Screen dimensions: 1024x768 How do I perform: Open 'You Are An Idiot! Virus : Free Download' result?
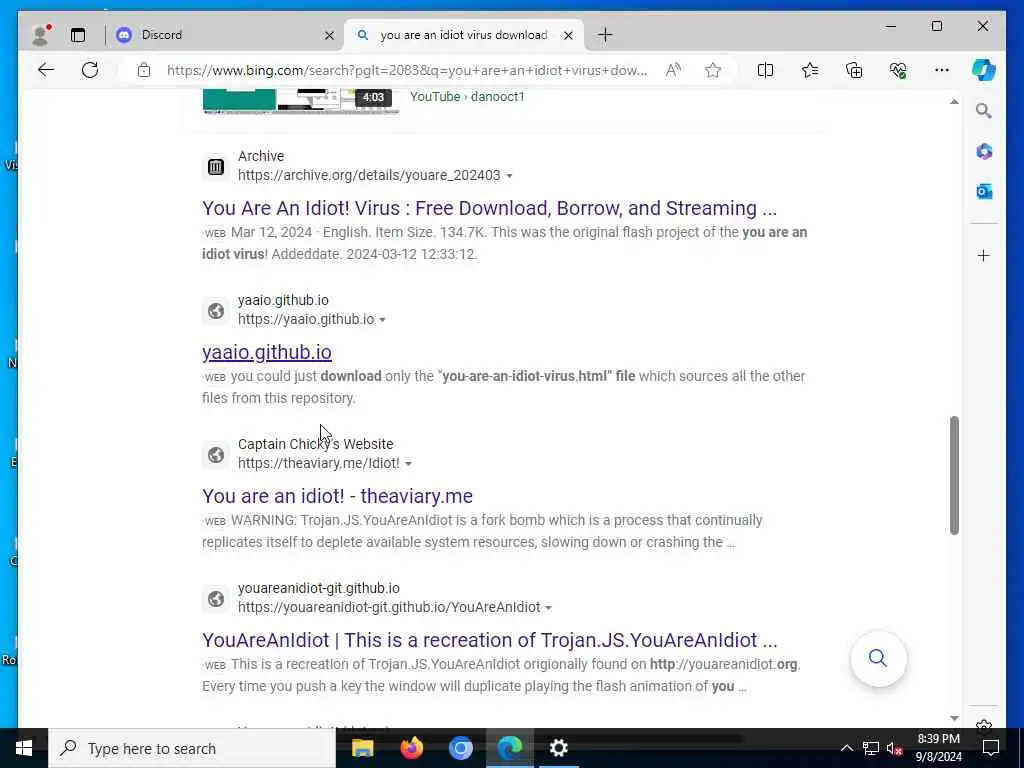[490, 208]
